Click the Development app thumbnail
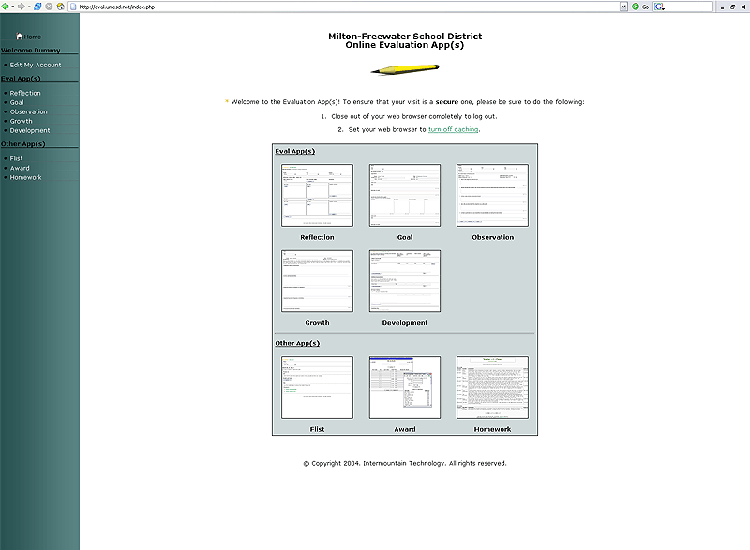This screenshot has height=550, width=750. (x=405, y=281)
